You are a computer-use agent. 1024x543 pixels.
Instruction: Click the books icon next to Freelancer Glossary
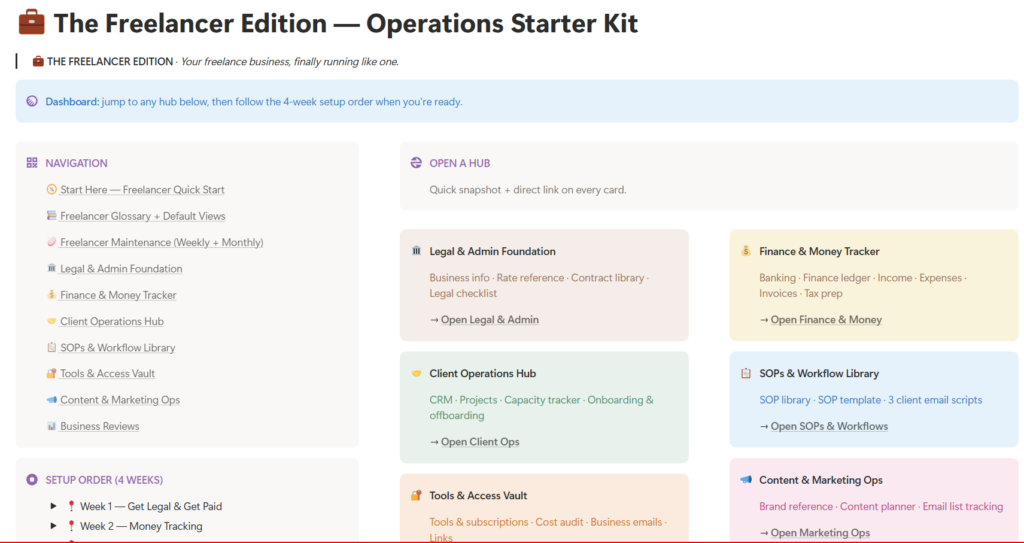pyautogui.click(x=52, y=216)
